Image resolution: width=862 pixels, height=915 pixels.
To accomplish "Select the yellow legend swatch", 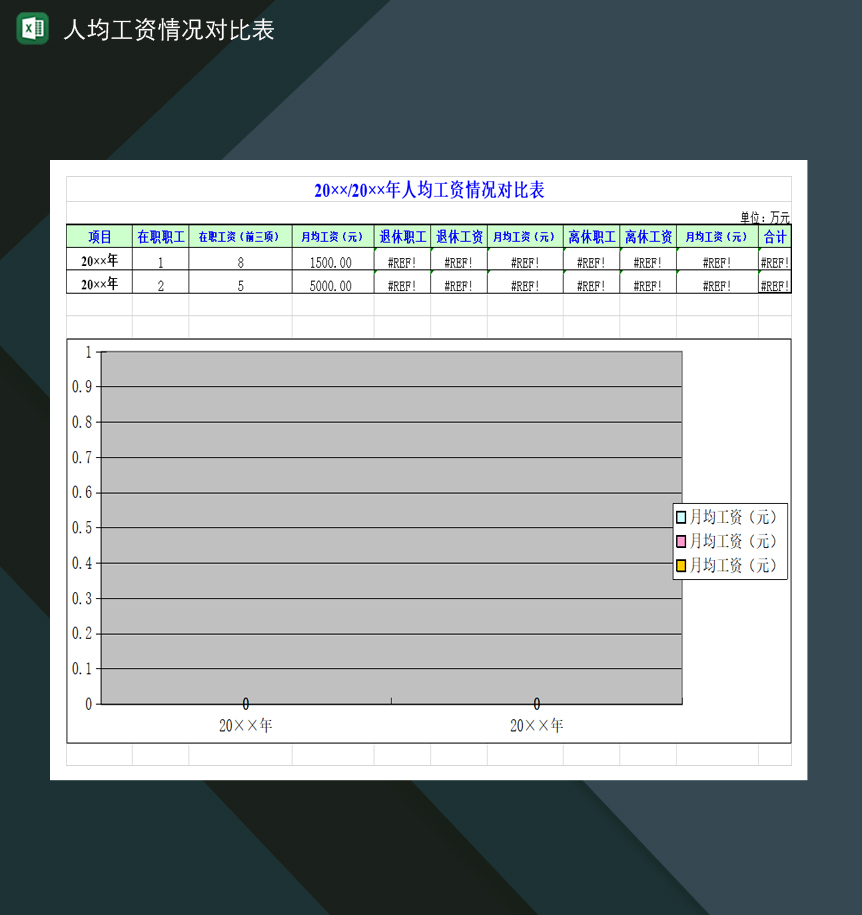I will [679, 563].
